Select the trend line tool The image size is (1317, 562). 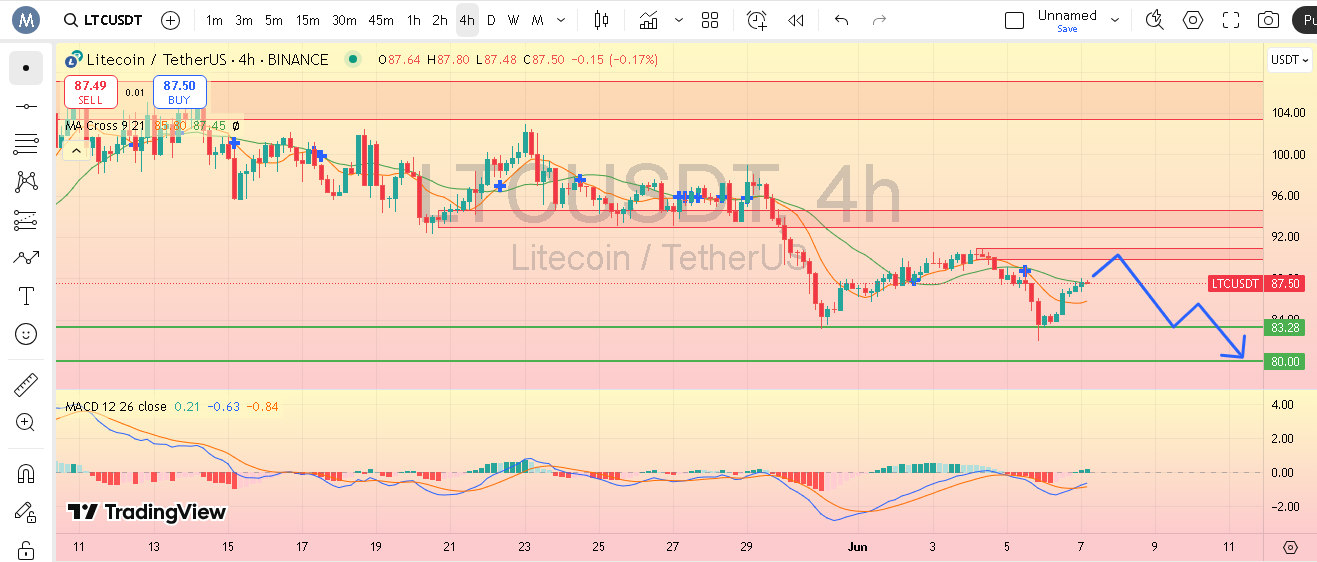click(x=26, y=106)
